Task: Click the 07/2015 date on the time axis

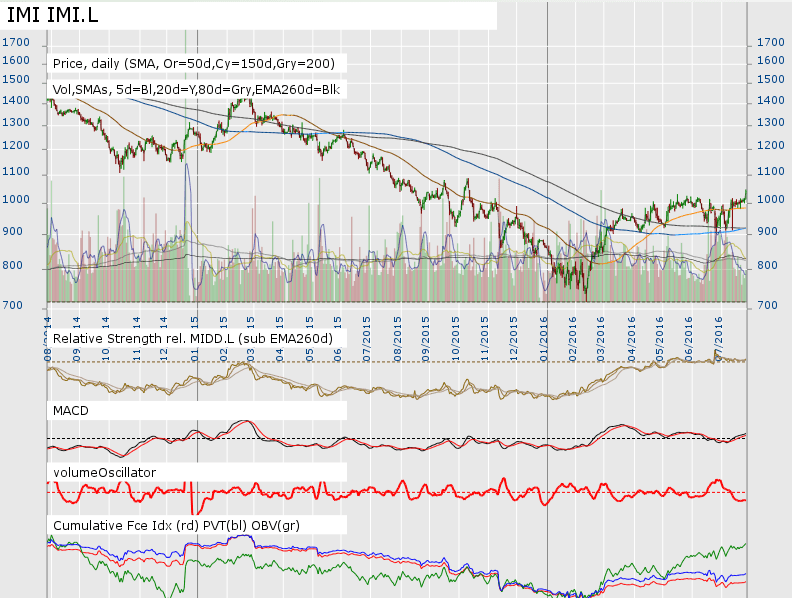Action: point(368,326)
